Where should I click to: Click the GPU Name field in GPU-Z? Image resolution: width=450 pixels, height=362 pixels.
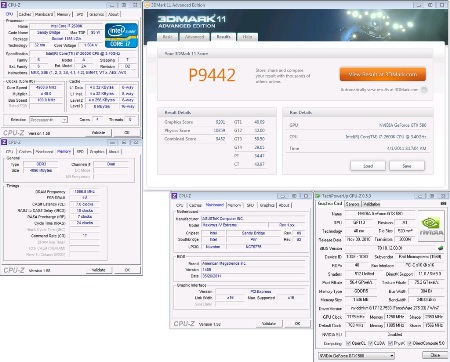point(380,213)
